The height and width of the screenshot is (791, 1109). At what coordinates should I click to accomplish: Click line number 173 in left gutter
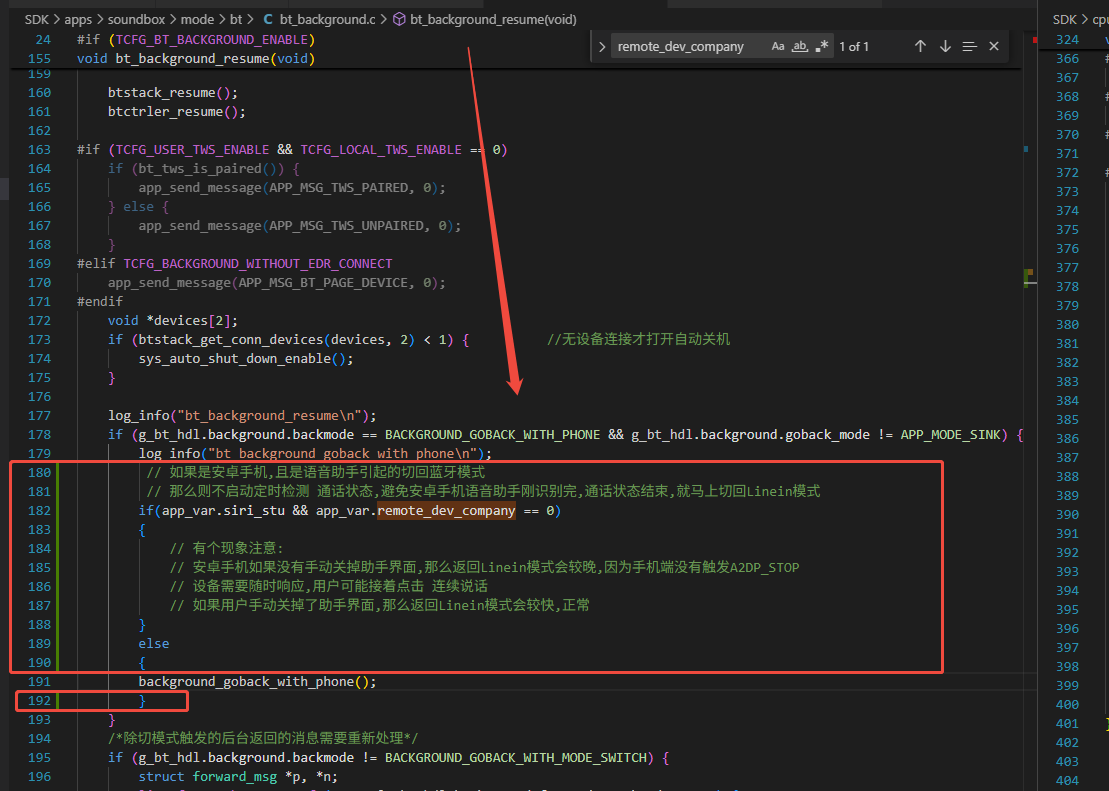39,340
